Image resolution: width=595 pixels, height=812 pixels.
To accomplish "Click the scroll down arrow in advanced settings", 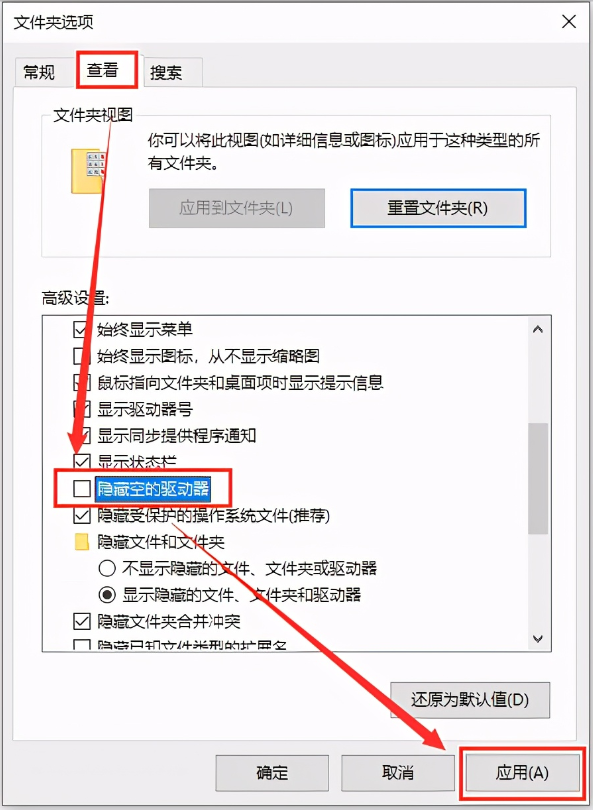I will tap(538, 639).
